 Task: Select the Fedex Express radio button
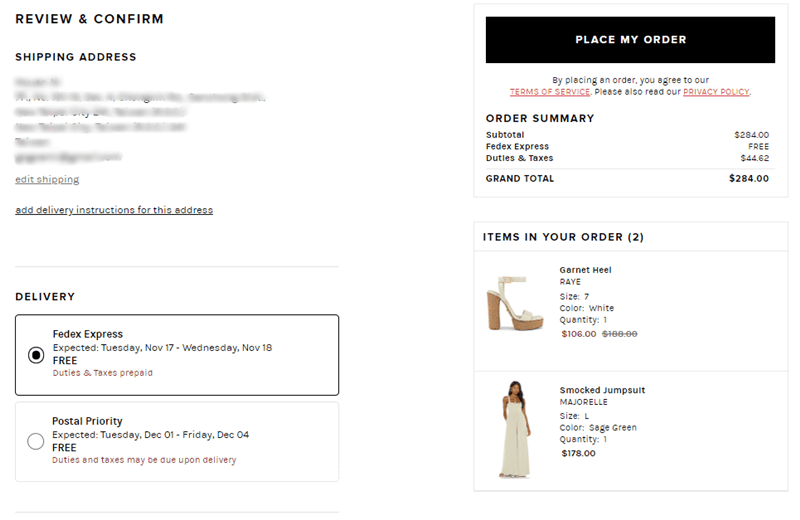click(x=36, y=355)
